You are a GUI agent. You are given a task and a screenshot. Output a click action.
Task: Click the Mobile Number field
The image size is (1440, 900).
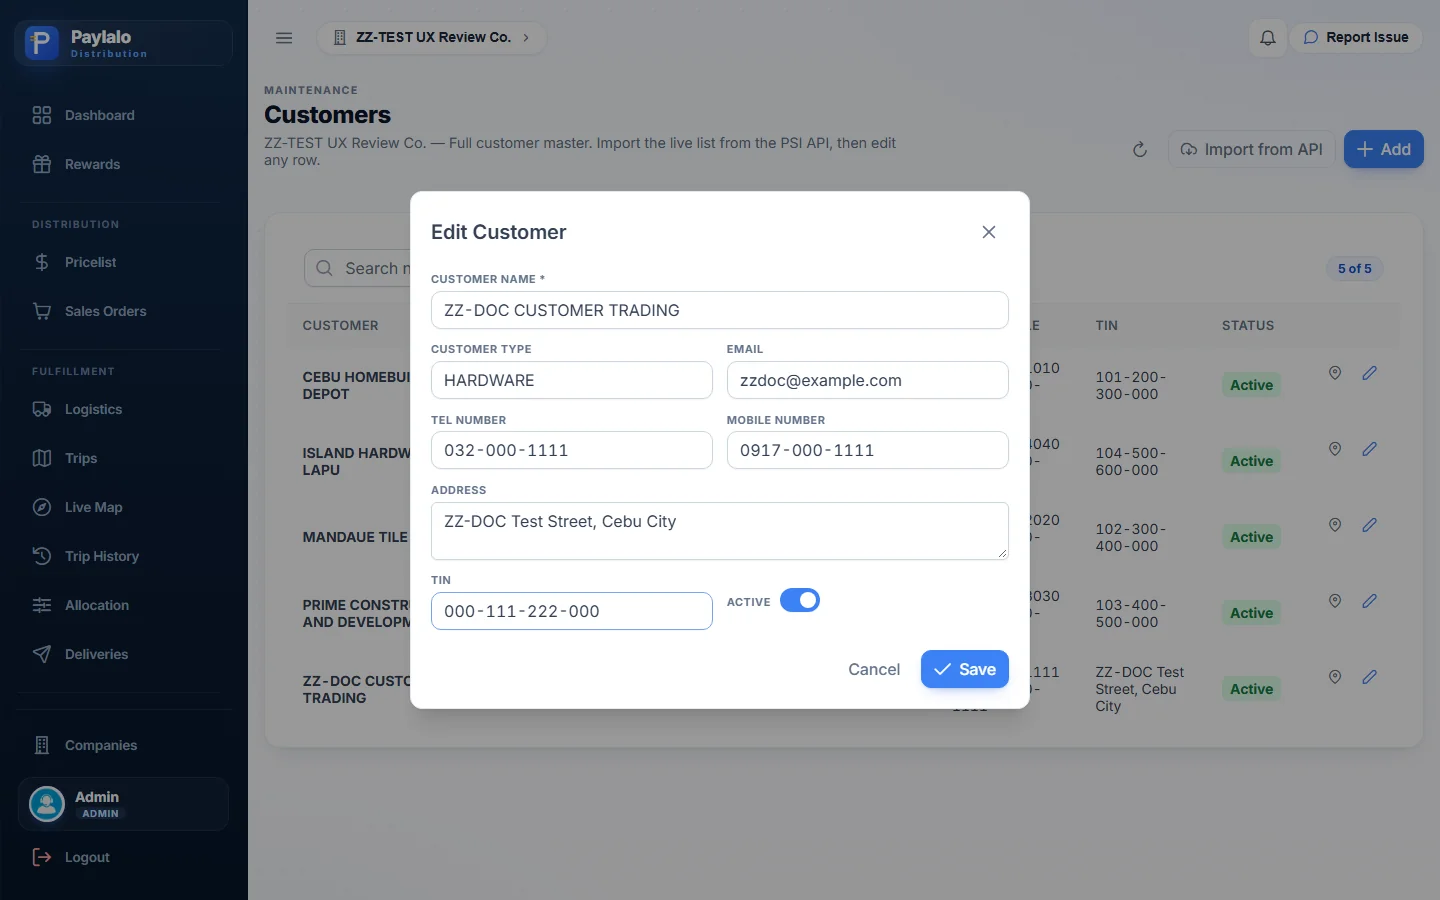tap(868, 450)
